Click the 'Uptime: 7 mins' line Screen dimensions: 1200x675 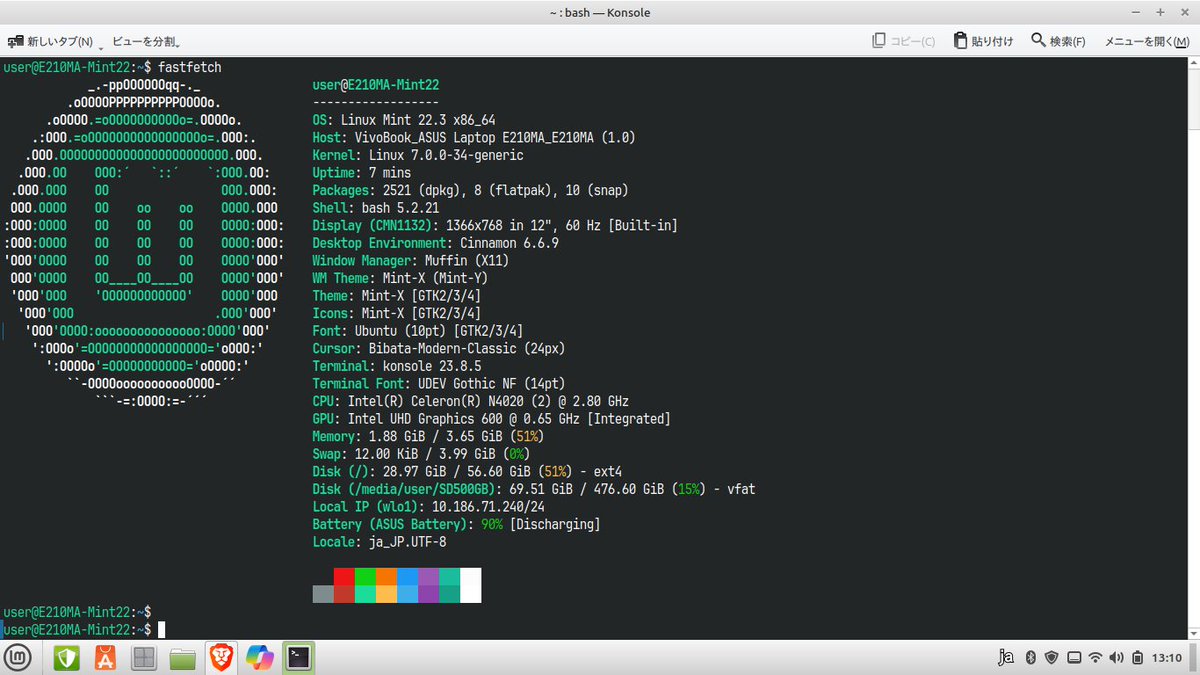point(362,173)
